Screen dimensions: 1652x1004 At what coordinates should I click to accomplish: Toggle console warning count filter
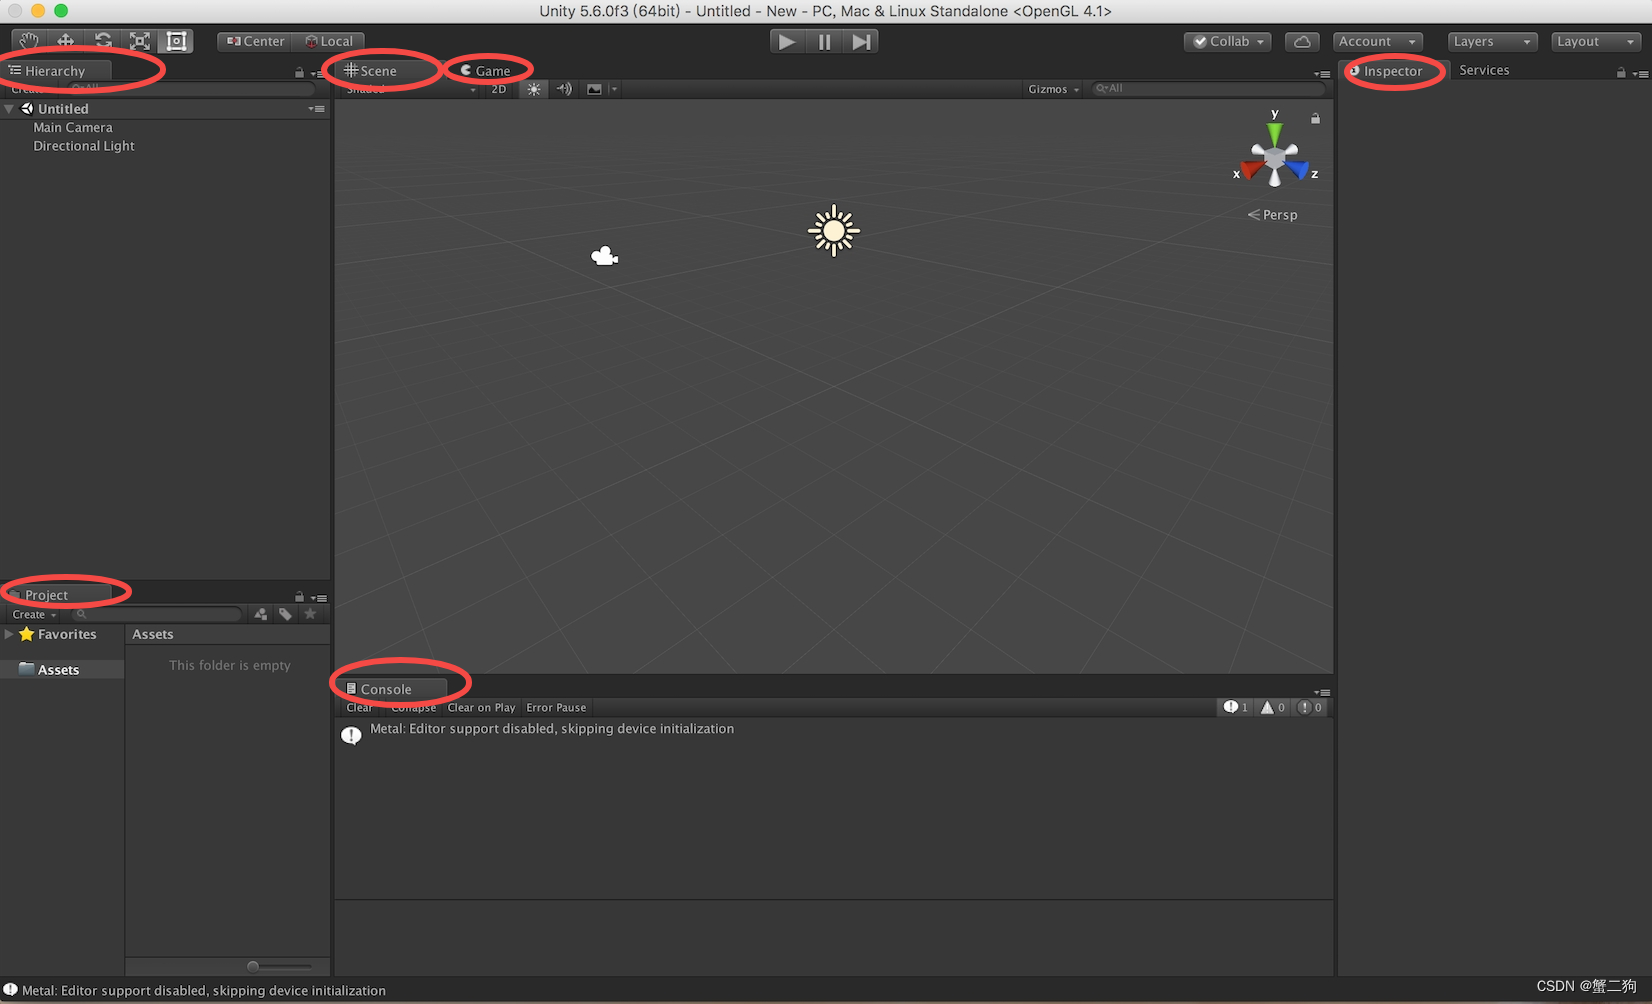coord(1272,707)
